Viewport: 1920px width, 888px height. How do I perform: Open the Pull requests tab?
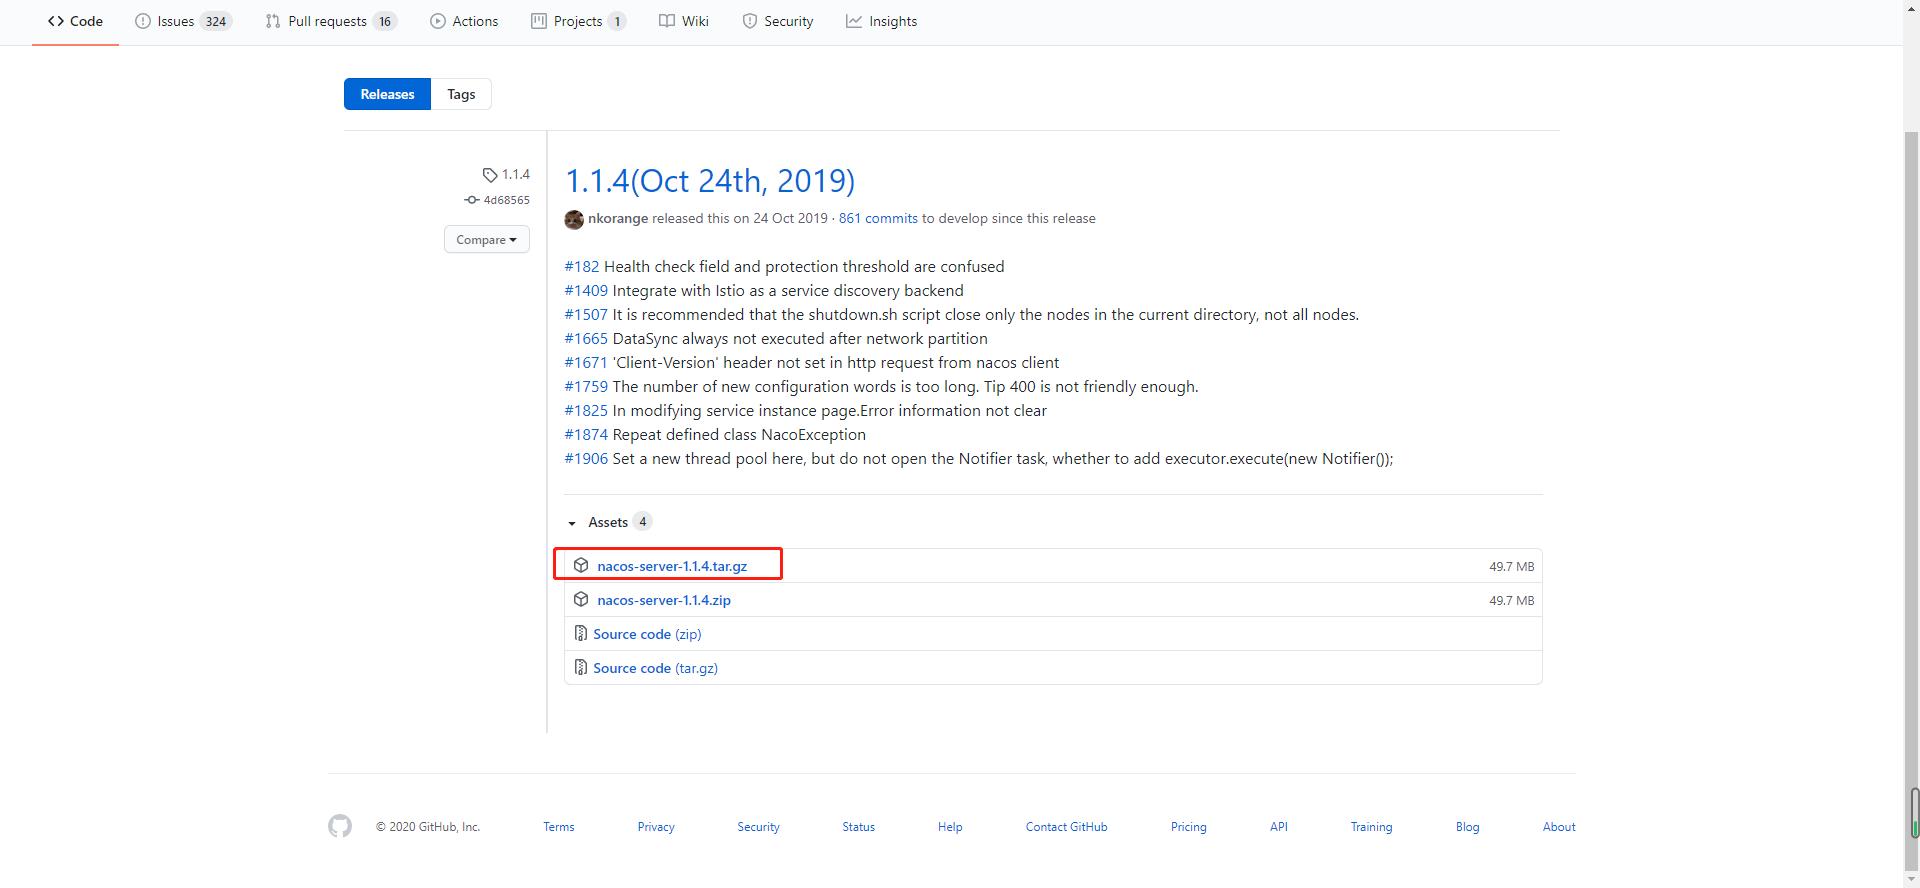331,21
